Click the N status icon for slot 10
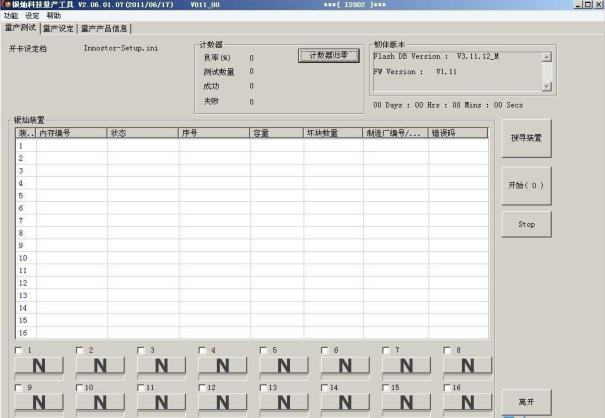The image size is (605, 418). [x=100, y=403]
